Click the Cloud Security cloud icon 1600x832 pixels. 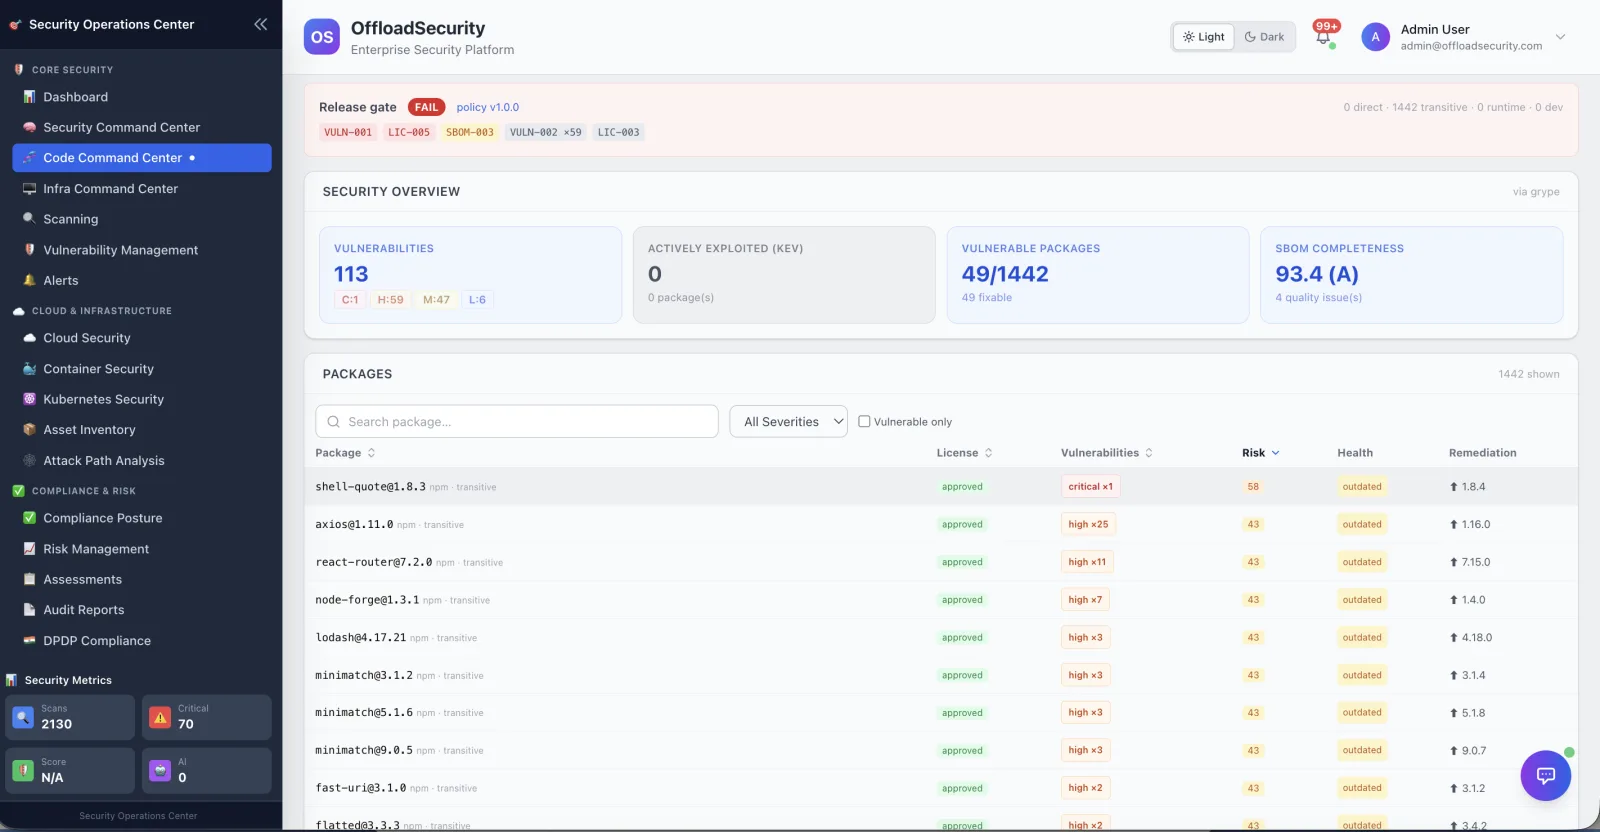(29, 338)
